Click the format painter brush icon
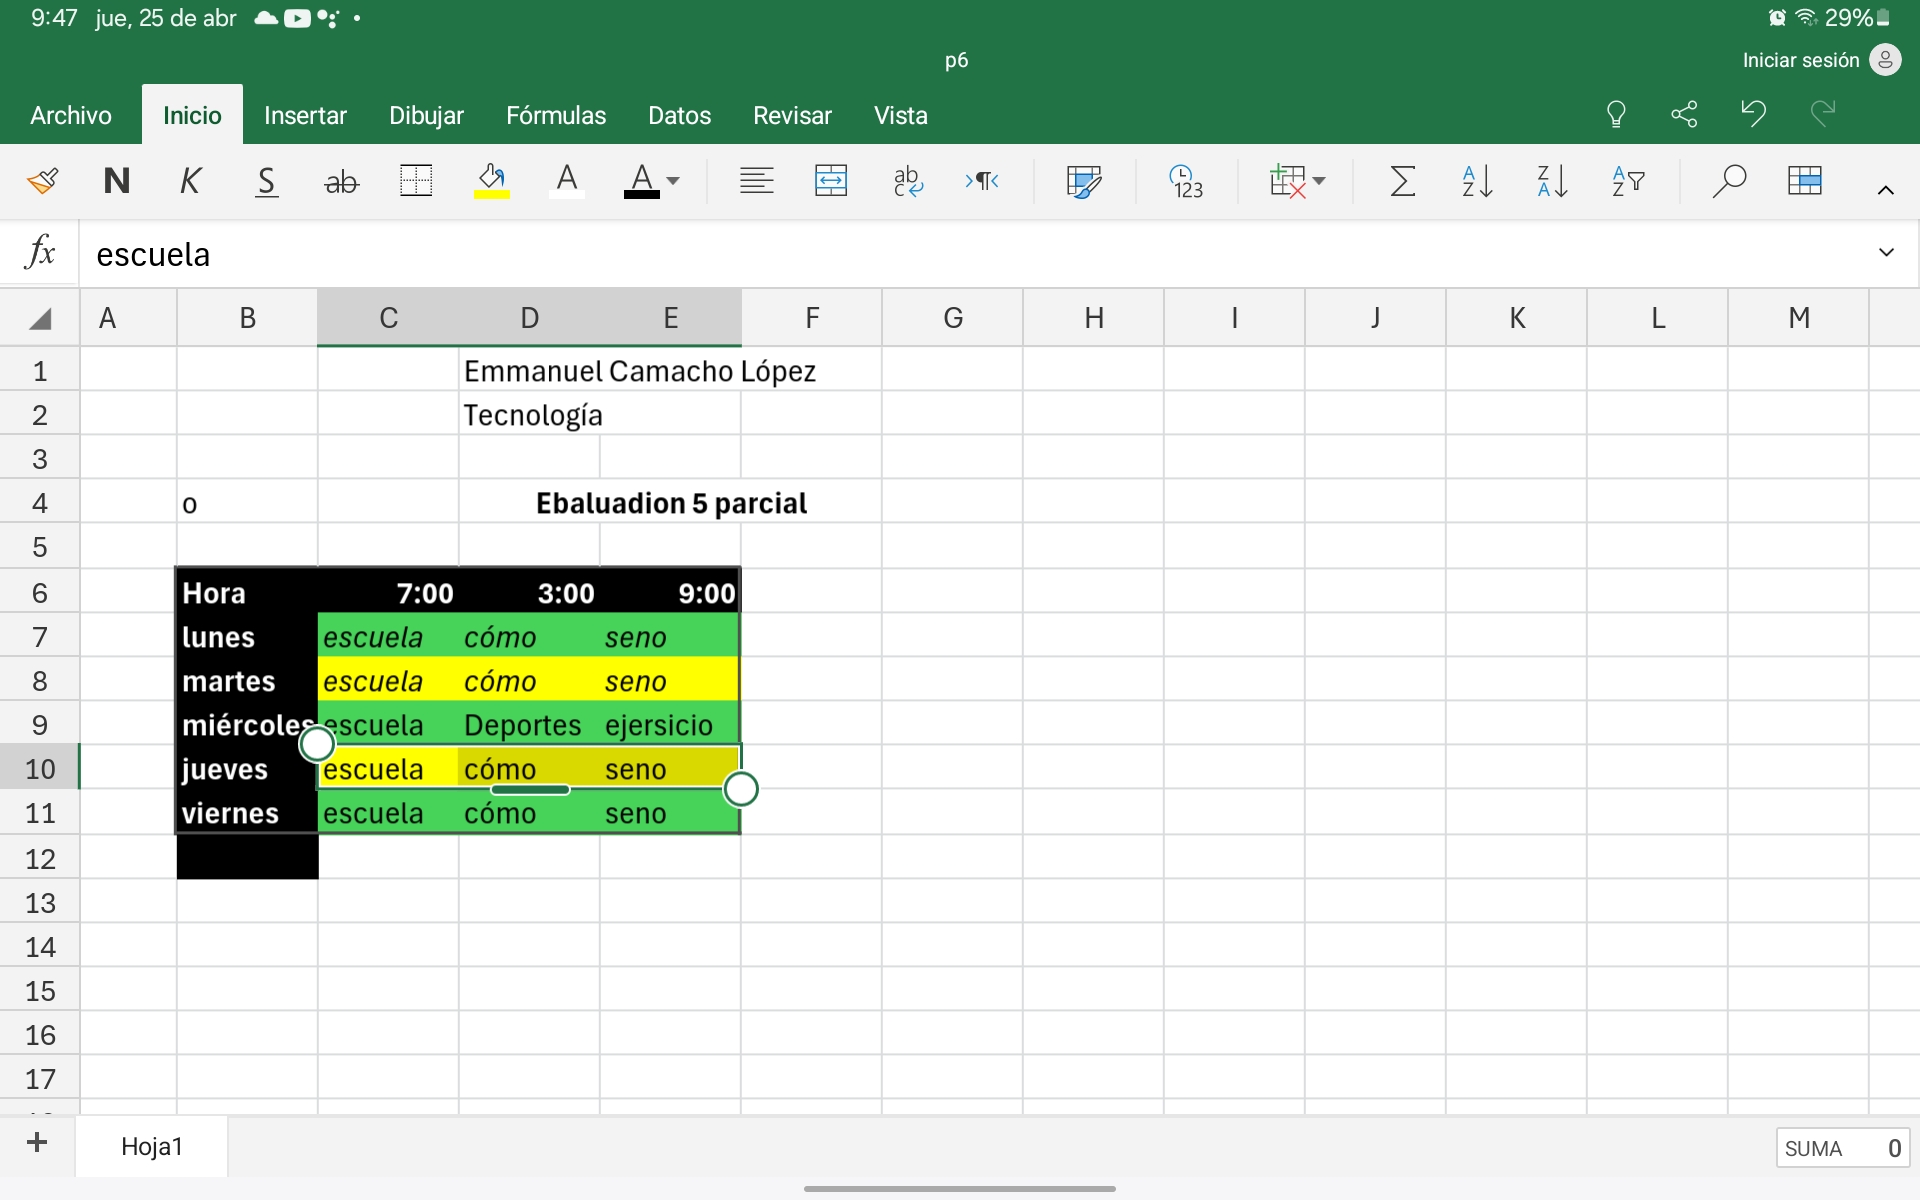 [42, 181]
